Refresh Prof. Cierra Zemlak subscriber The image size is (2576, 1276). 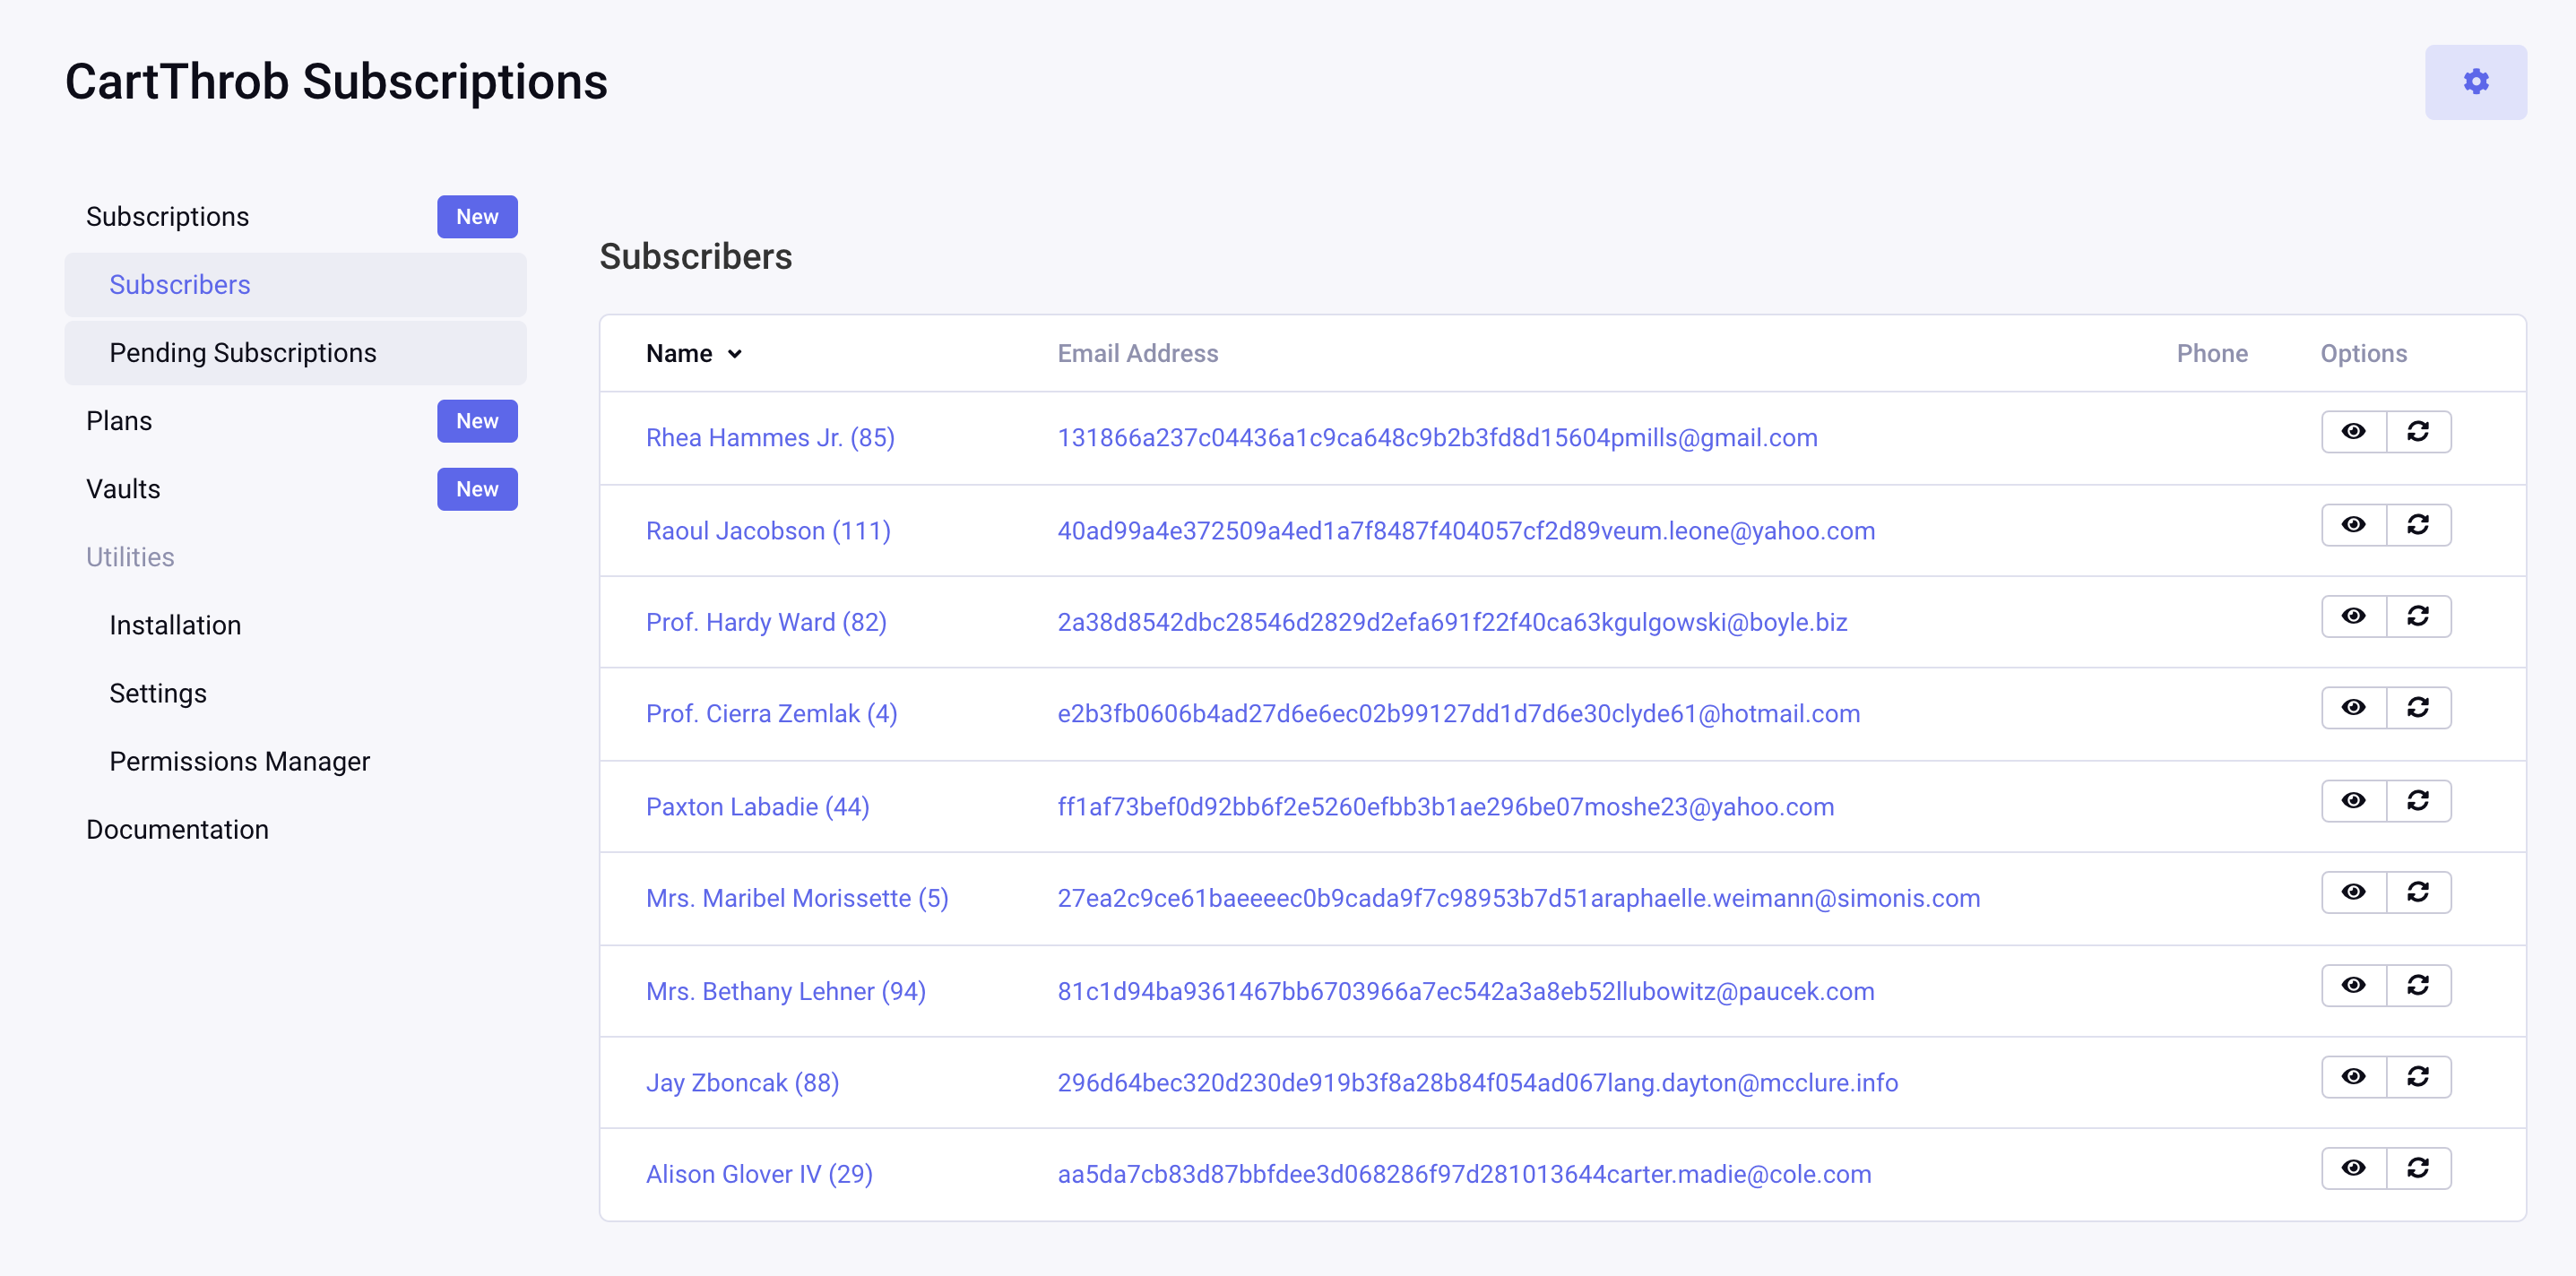(x=2418, y=708)
